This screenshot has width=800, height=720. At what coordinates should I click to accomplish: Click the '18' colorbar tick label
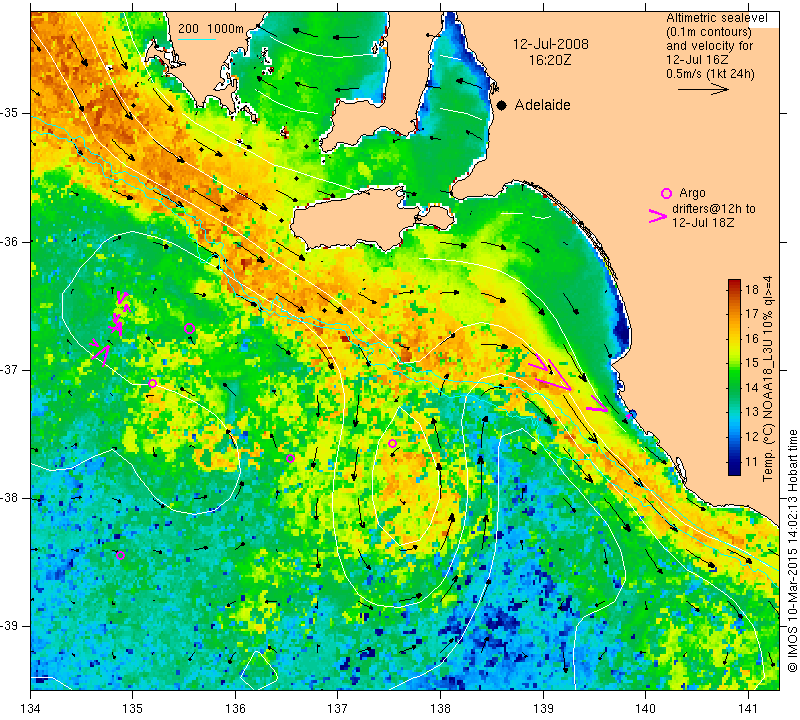tap(752, 290)
